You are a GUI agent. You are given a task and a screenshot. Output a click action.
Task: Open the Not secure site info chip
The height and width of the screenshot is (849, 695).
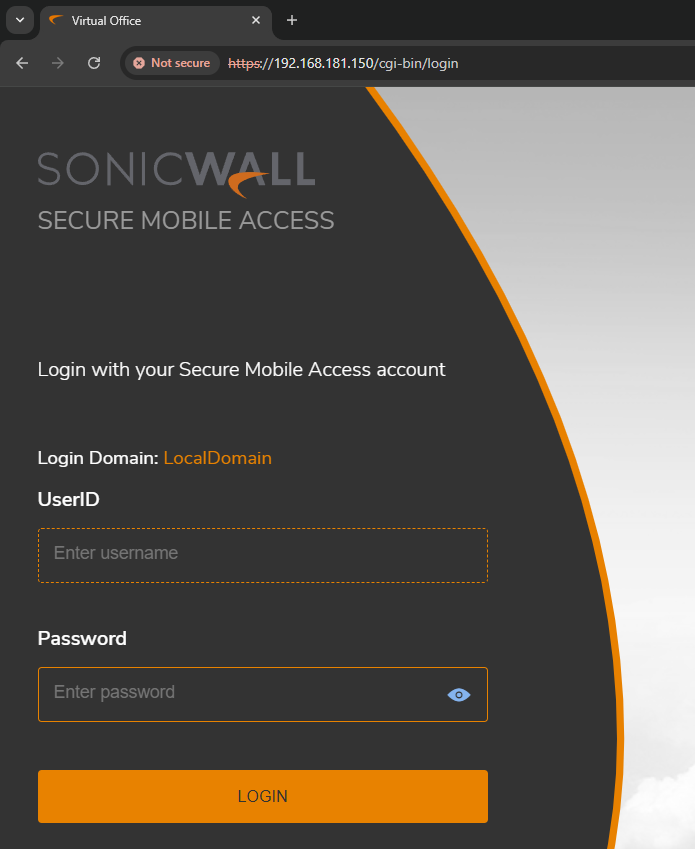[x=171, y=63]
